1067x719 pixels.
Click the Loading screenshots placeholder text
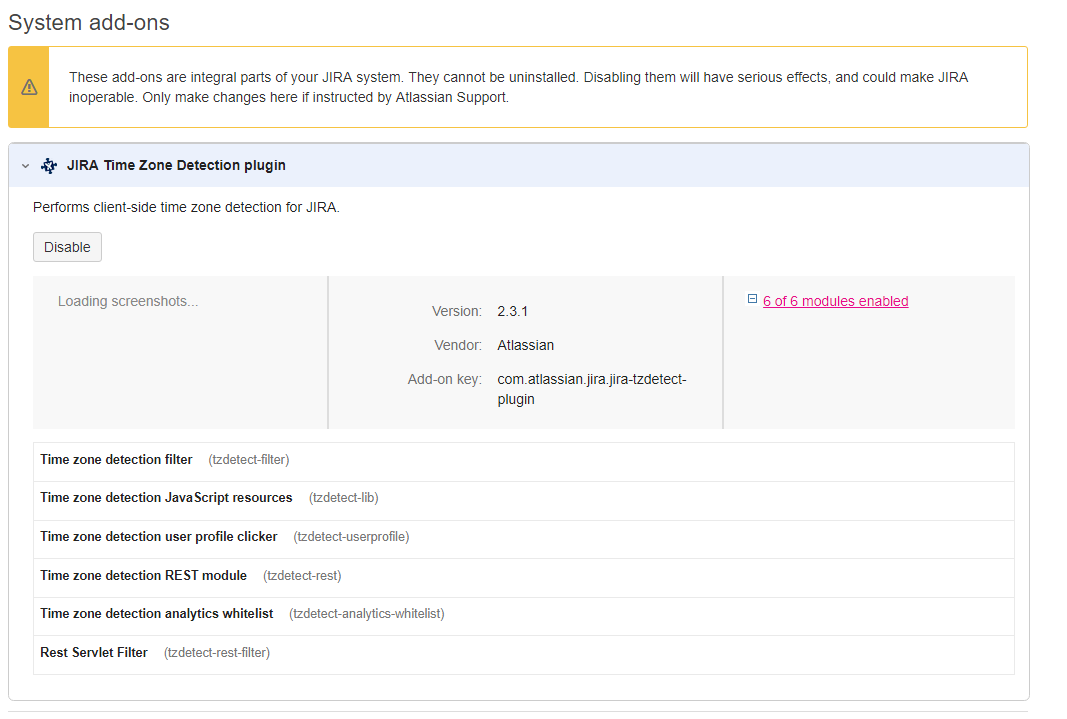[128, 301]
